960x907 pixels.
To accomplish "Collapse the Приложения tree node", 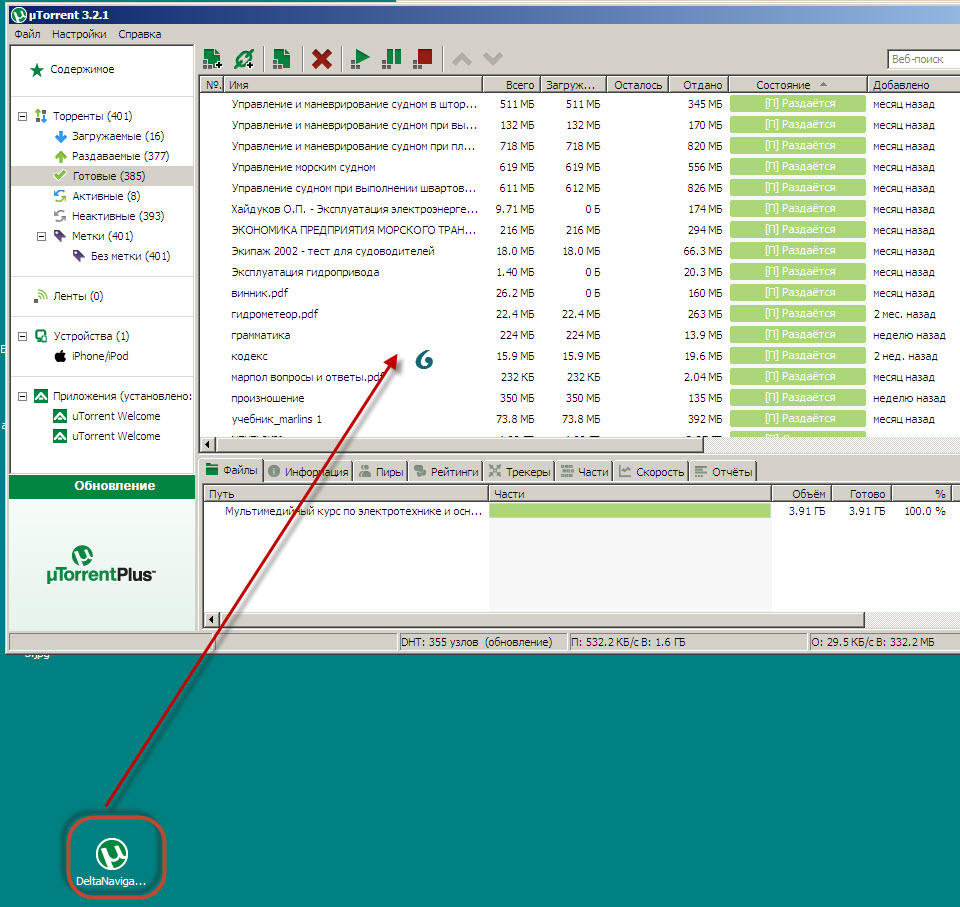I will point(23,396).
